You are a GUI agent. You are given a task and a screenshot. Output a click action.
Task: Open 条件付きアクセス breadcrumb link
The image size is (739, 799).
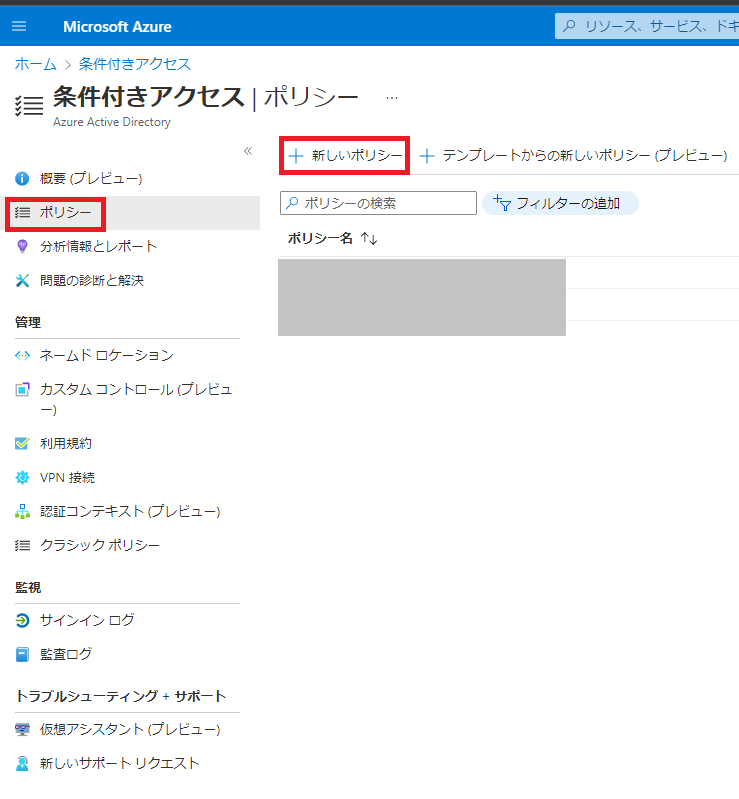tap(135, 64)
